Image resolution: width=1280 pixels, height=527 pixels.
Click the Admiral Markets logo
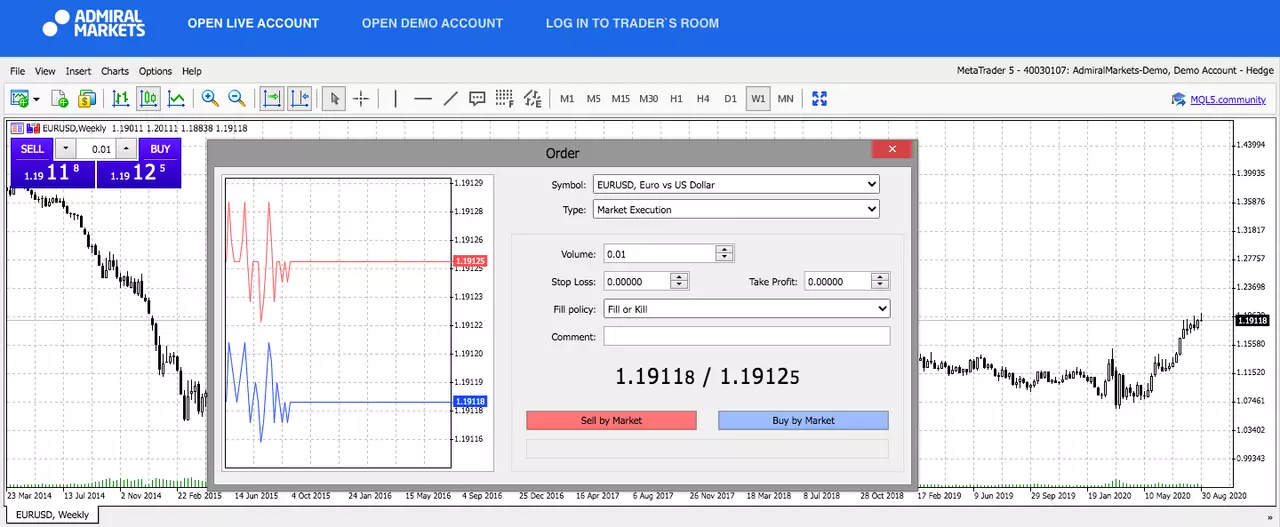94,23
